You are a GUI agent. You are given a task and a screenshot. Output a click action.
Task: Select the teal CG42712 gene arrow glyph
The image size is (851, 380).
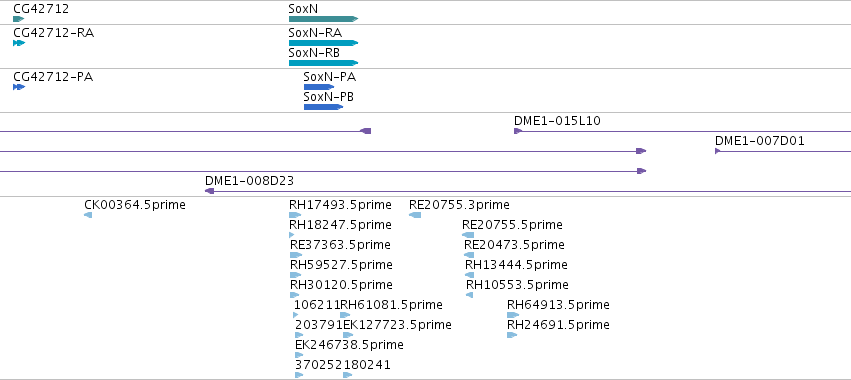[18, 19]
